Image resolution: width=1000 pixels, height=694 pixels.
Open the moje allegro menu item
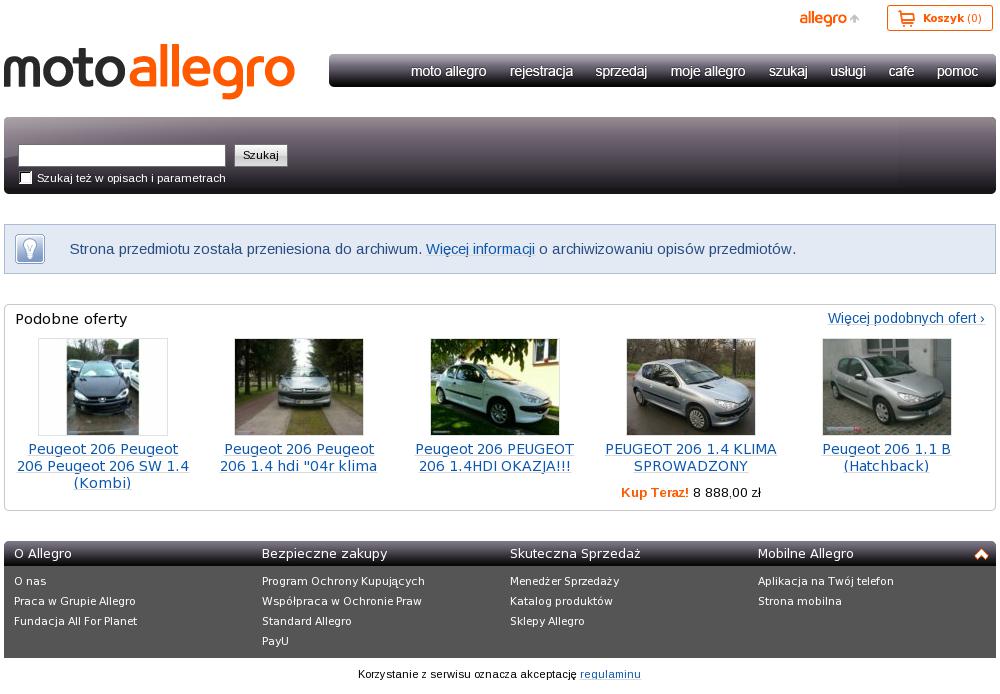708,71
